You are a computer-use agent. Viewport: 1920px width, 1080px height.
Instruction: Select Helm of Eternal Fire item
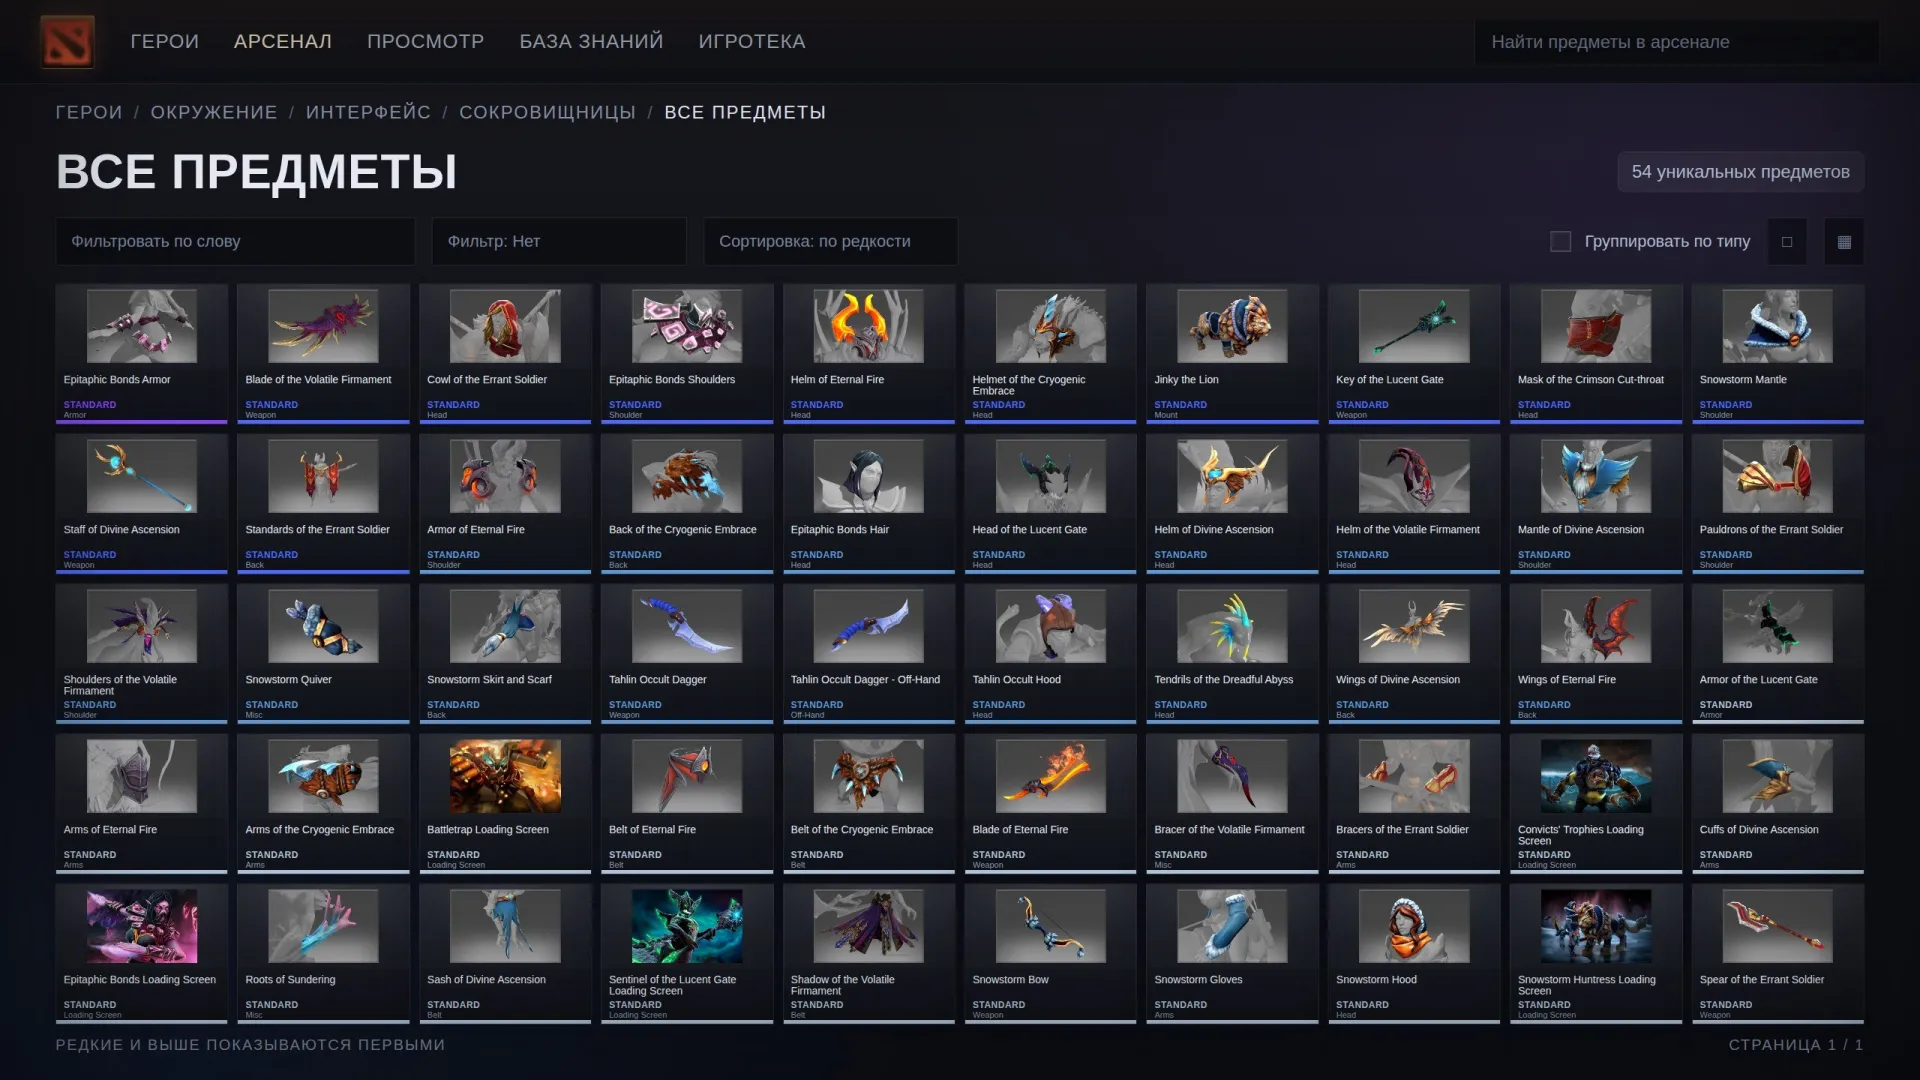pyautogui.click(x=869, y=353)
